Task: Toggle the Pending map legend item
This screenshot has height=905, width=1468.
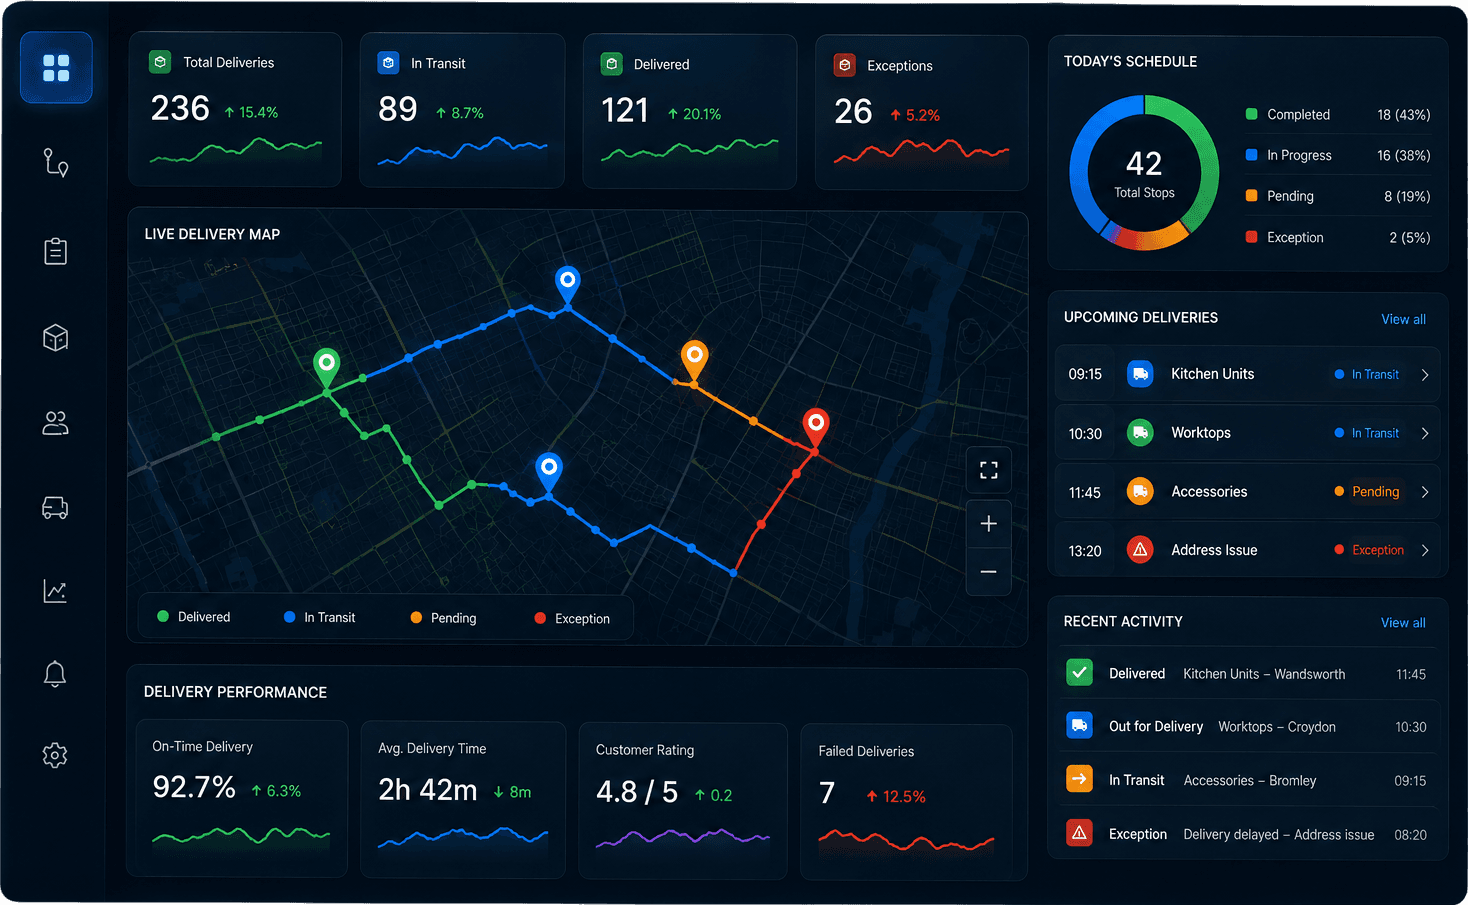Action: [443, 618]
